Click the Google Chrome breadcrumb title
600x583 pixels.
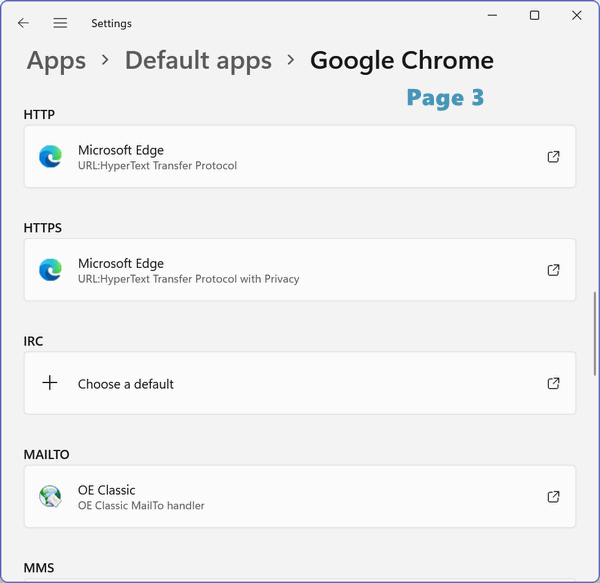click(x=402, y=60)
